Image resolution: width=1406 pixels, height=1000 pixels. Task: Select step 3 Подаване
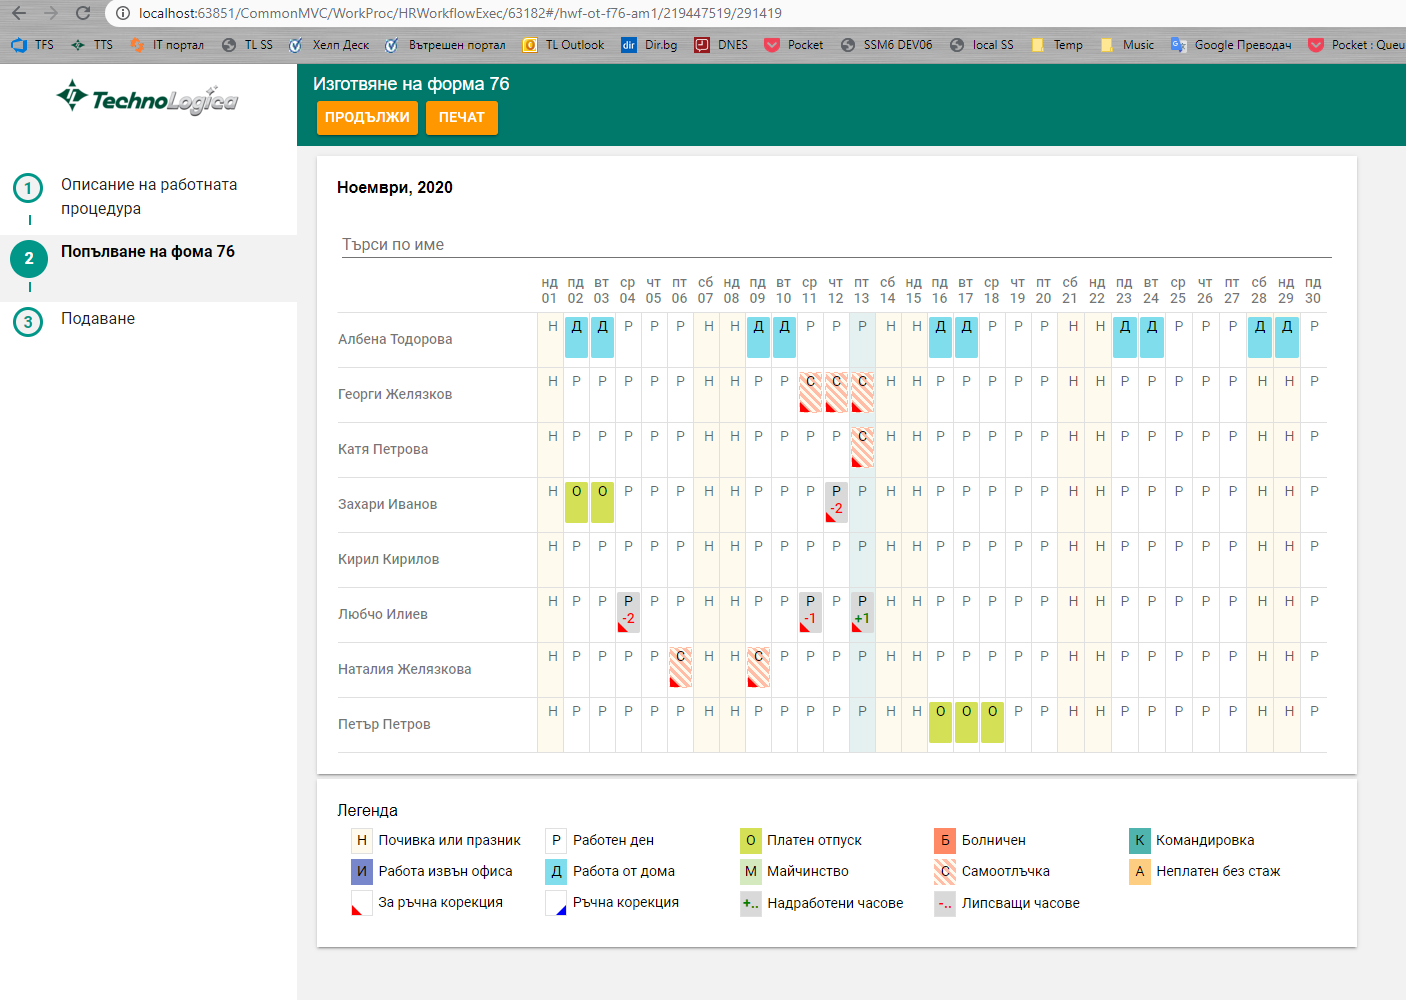148,320
